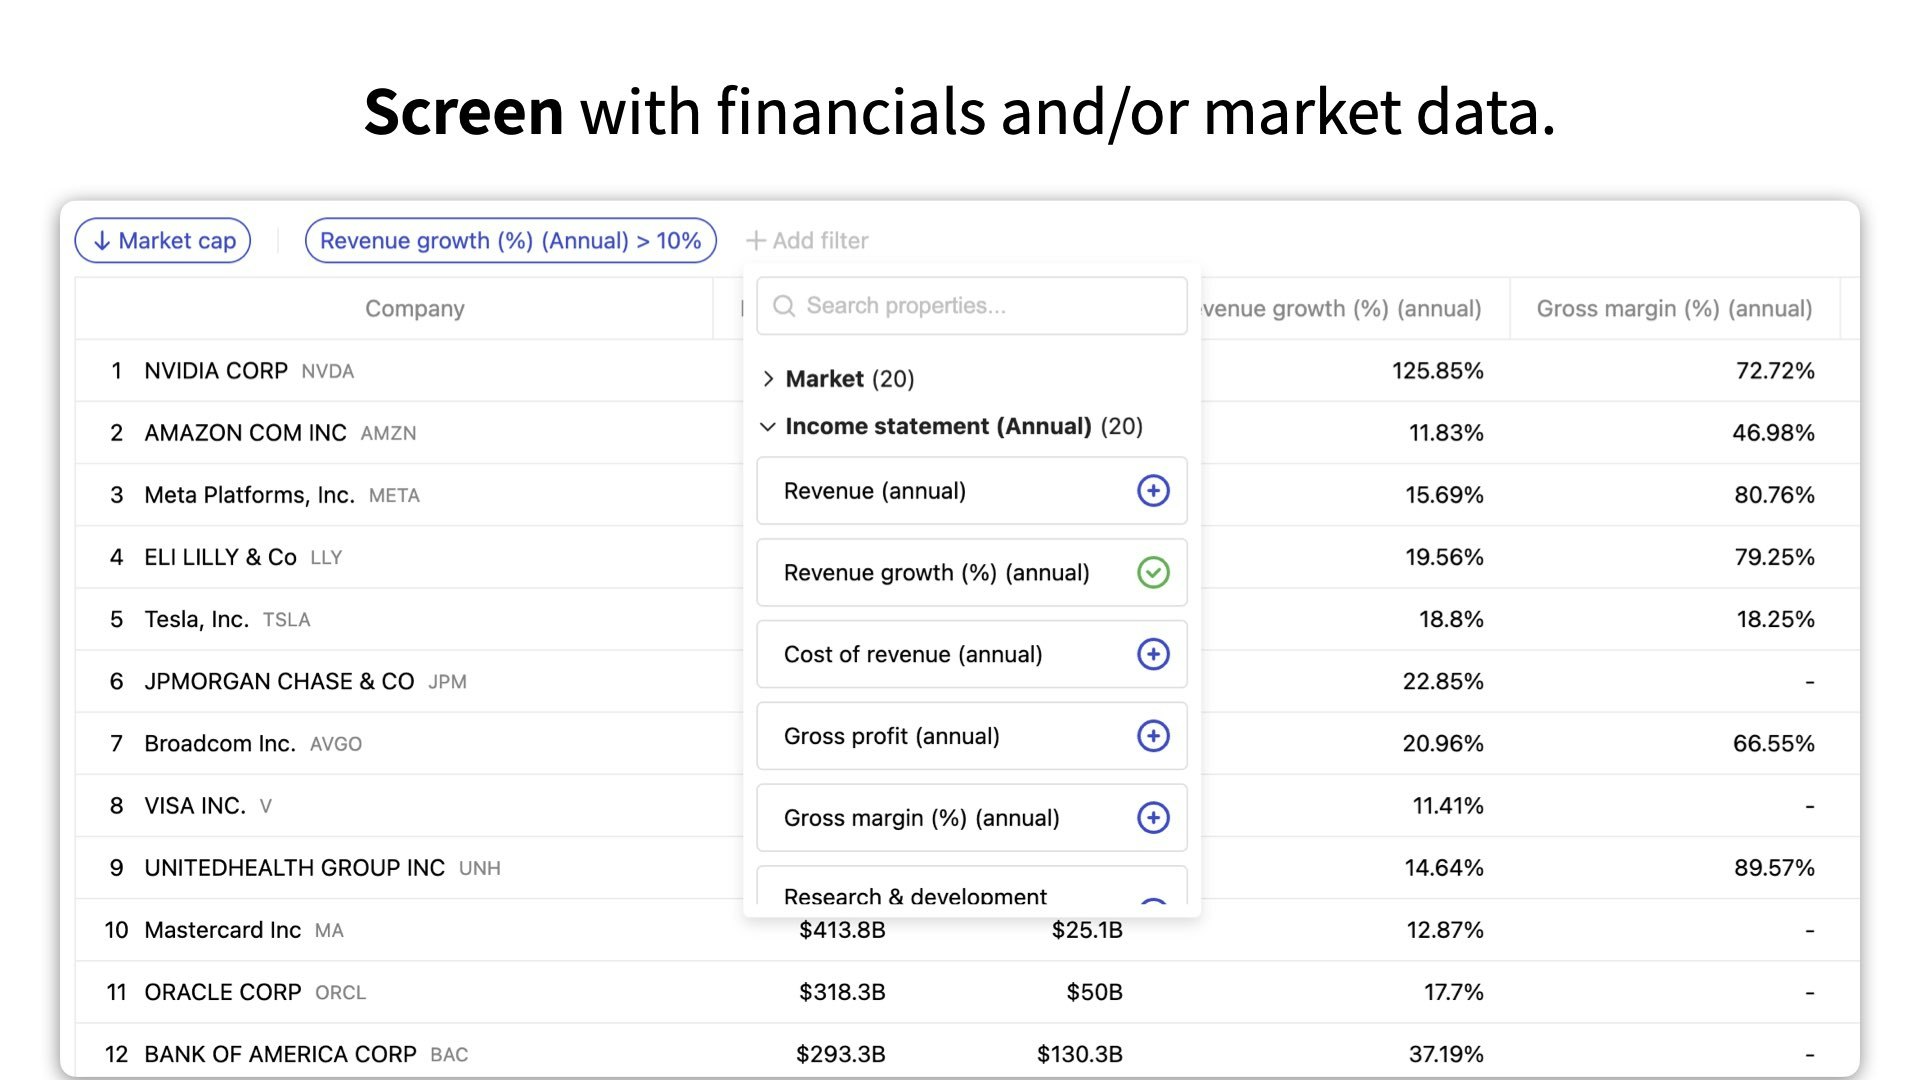Image resolution: width=1920 pixels, height=1080 pixels.
Task: Focus the Search properties field
Action: pyautogui.click(x=972, y=306)
